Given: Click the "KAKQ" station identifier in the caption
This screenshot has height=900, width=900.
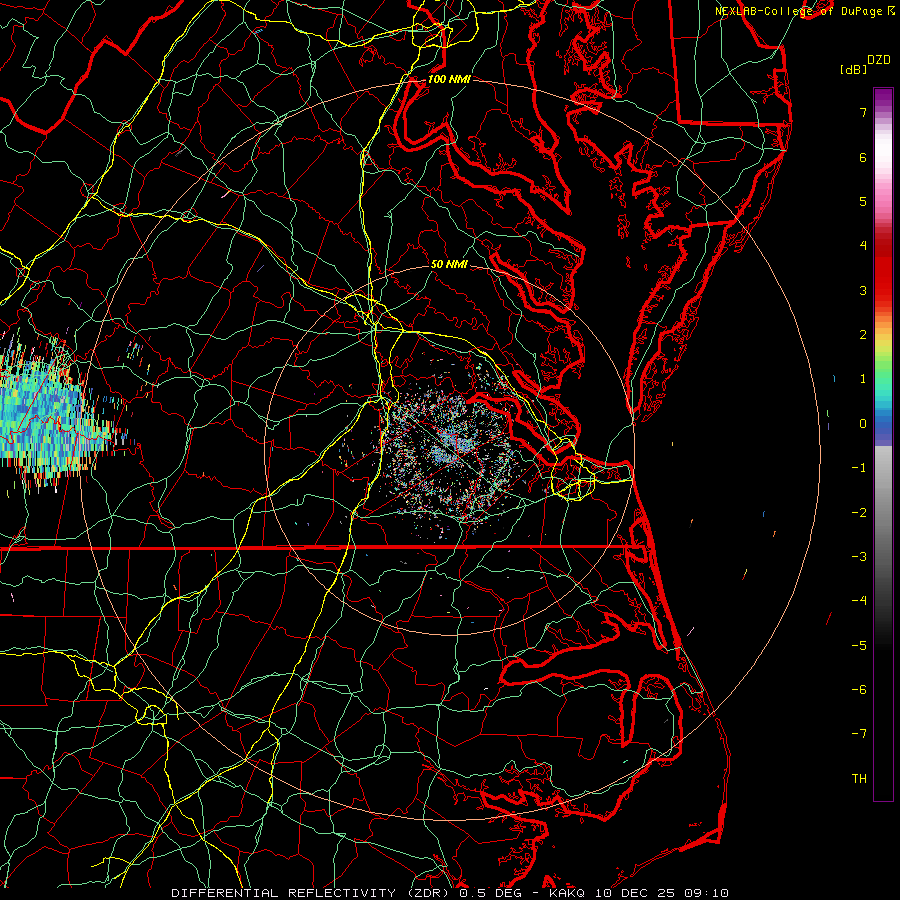Looking at the screenshot, I should (567, 893).
